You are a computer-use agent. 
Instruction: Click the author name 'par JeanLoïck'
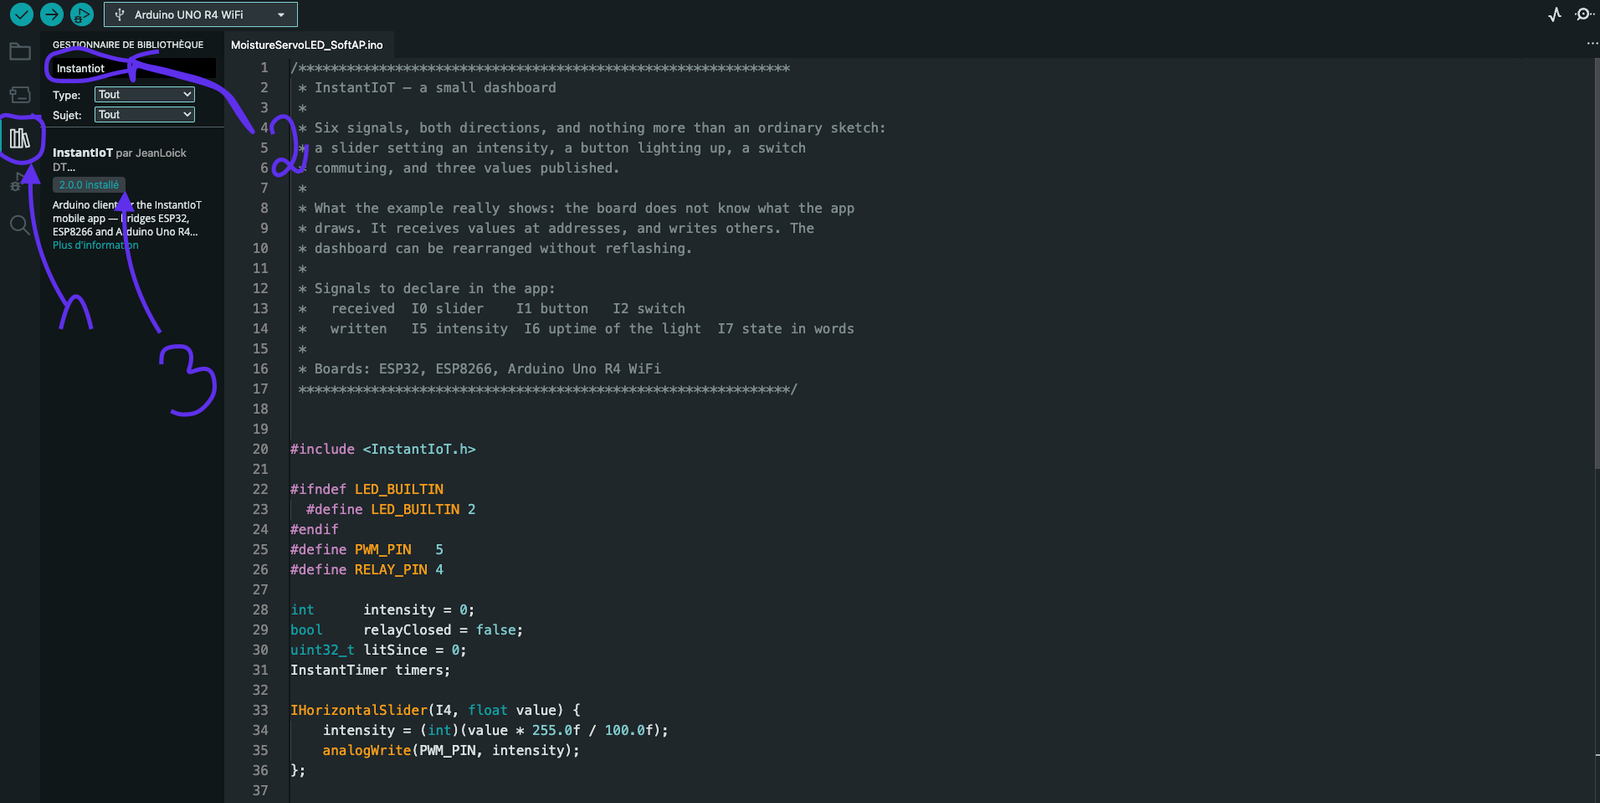(151, 153)
